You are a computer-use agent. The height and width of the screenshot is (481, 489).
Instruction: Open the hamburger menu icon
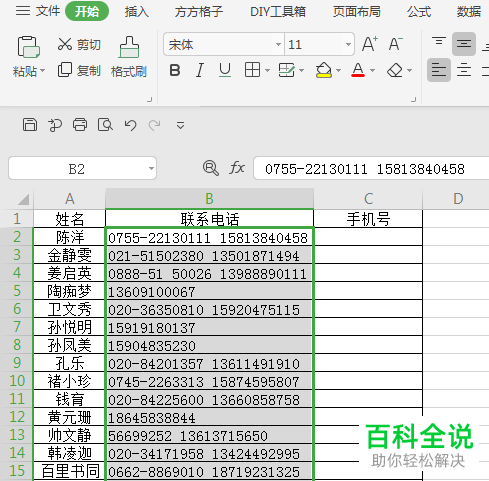pos(23,11)
